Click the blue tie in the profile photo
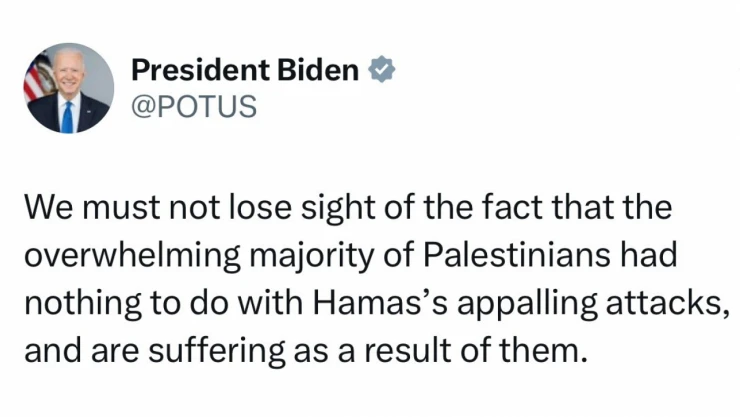The width and height of the screenshot is (740, 417). [67, 118]
